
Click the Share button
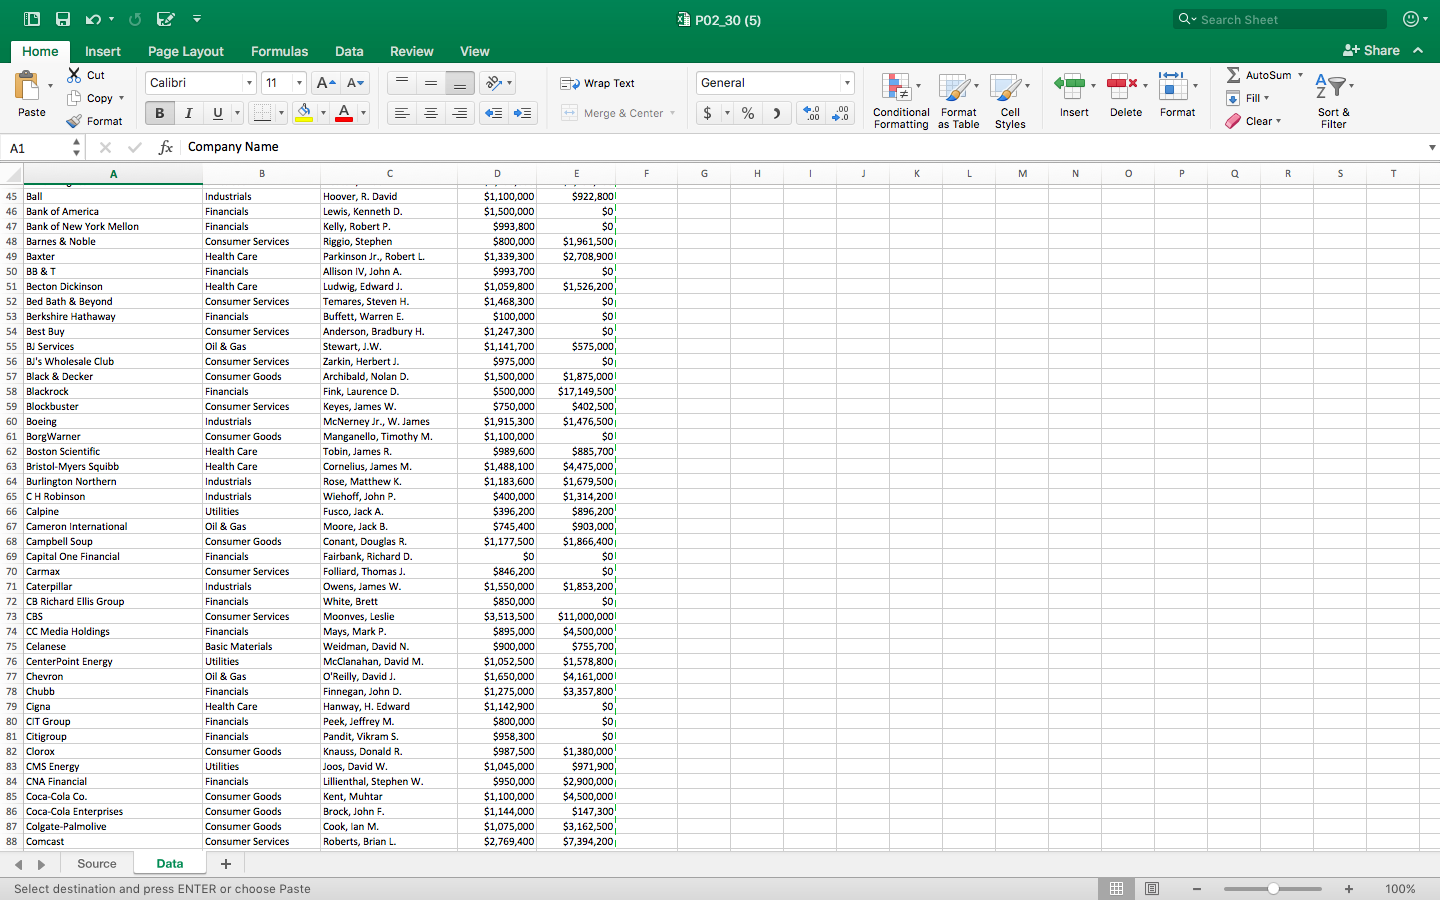click(x=1371, y=50)
